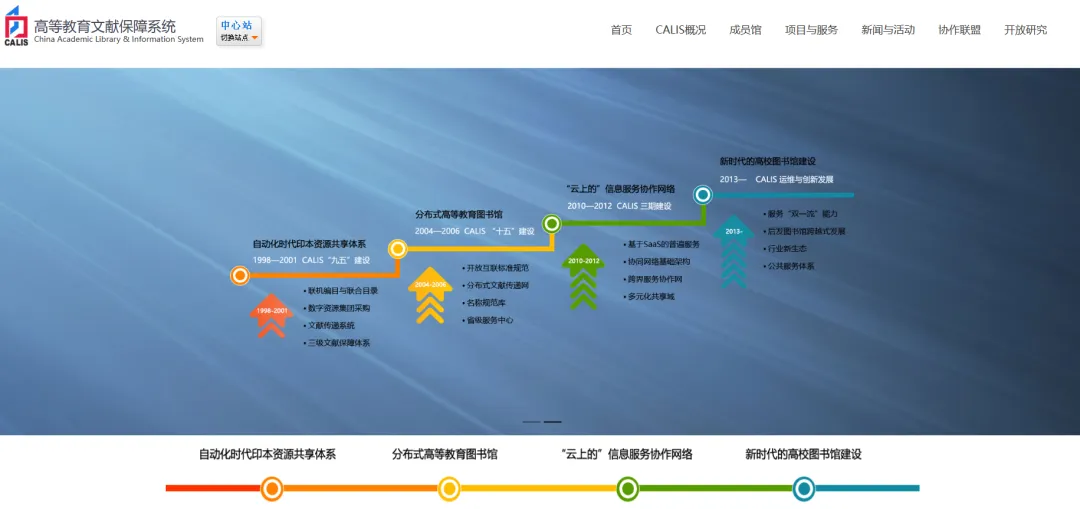The height and width of the screenshot is (509, 1080).
Task: Click the green ring node on banner
Action: click(x=552, y=223)
